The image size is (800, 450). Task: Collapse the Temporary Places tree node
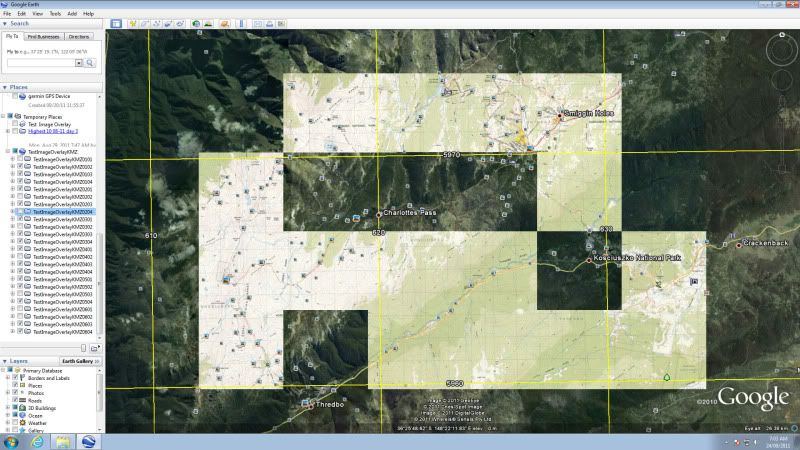coord(3,116)
